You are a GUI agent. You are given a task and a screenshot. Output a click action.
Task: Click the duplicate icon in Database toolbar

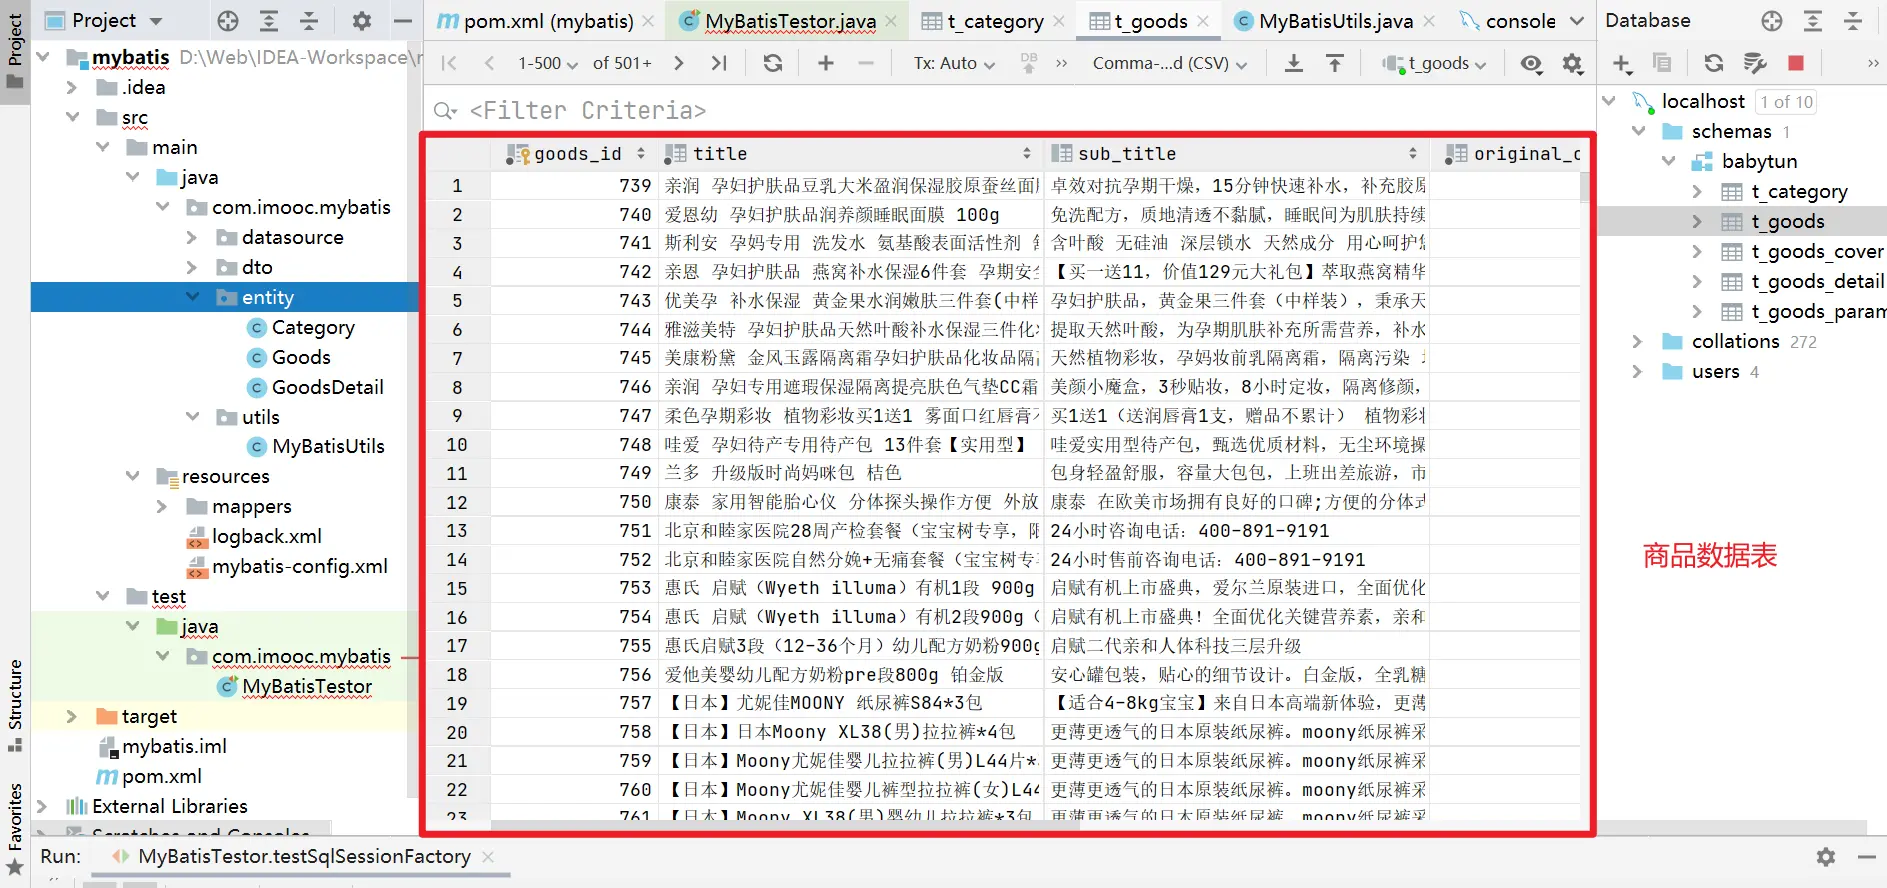pyautogui.click(x=1662, y=63)
